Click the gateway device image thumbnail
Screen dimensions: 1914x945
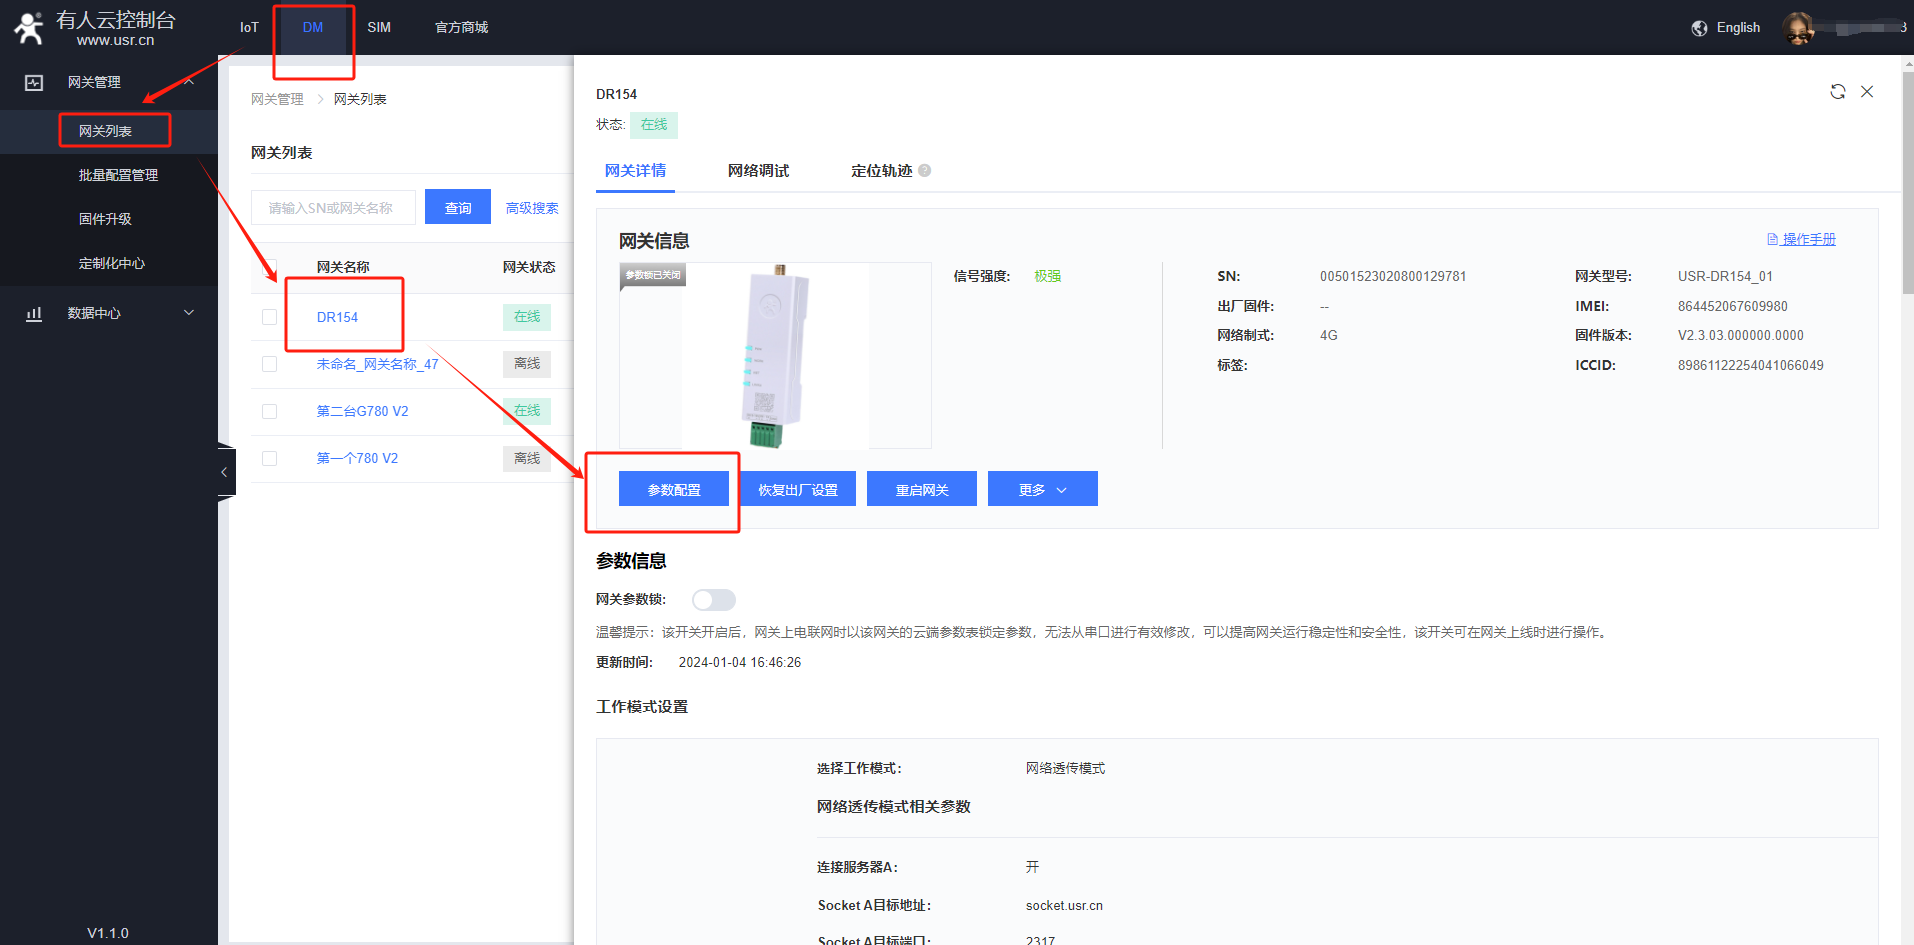pos(775,356)
